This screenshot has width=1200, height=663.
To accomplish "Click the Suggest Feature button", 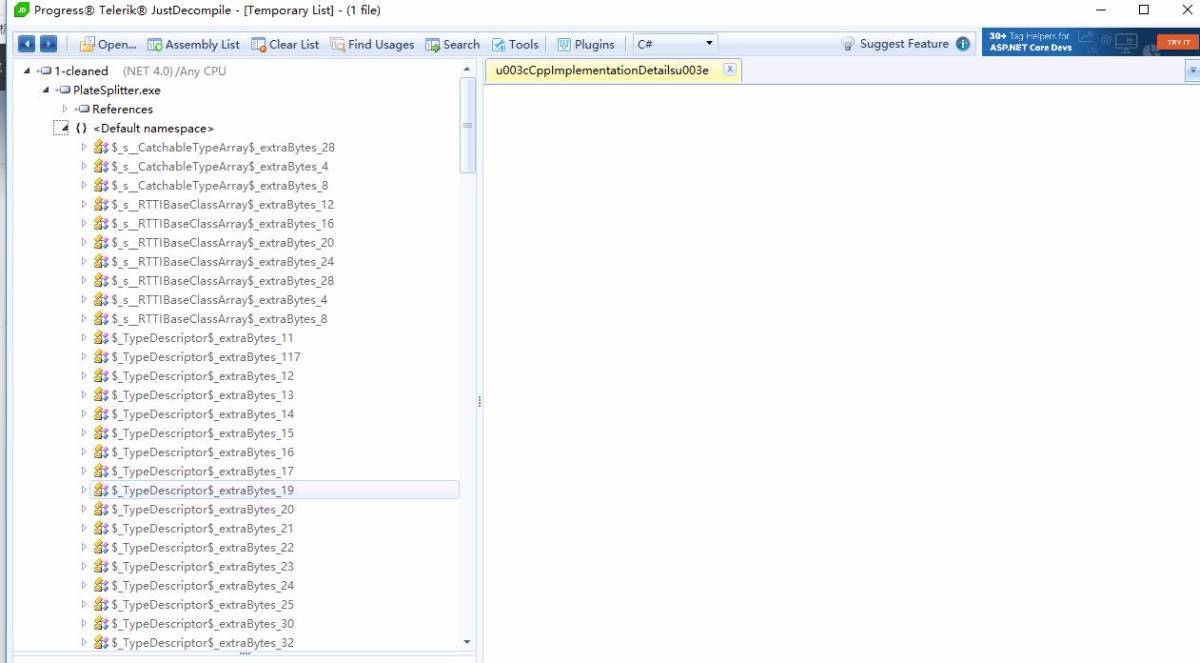I will pyautogui.click(x=895, y=44).
